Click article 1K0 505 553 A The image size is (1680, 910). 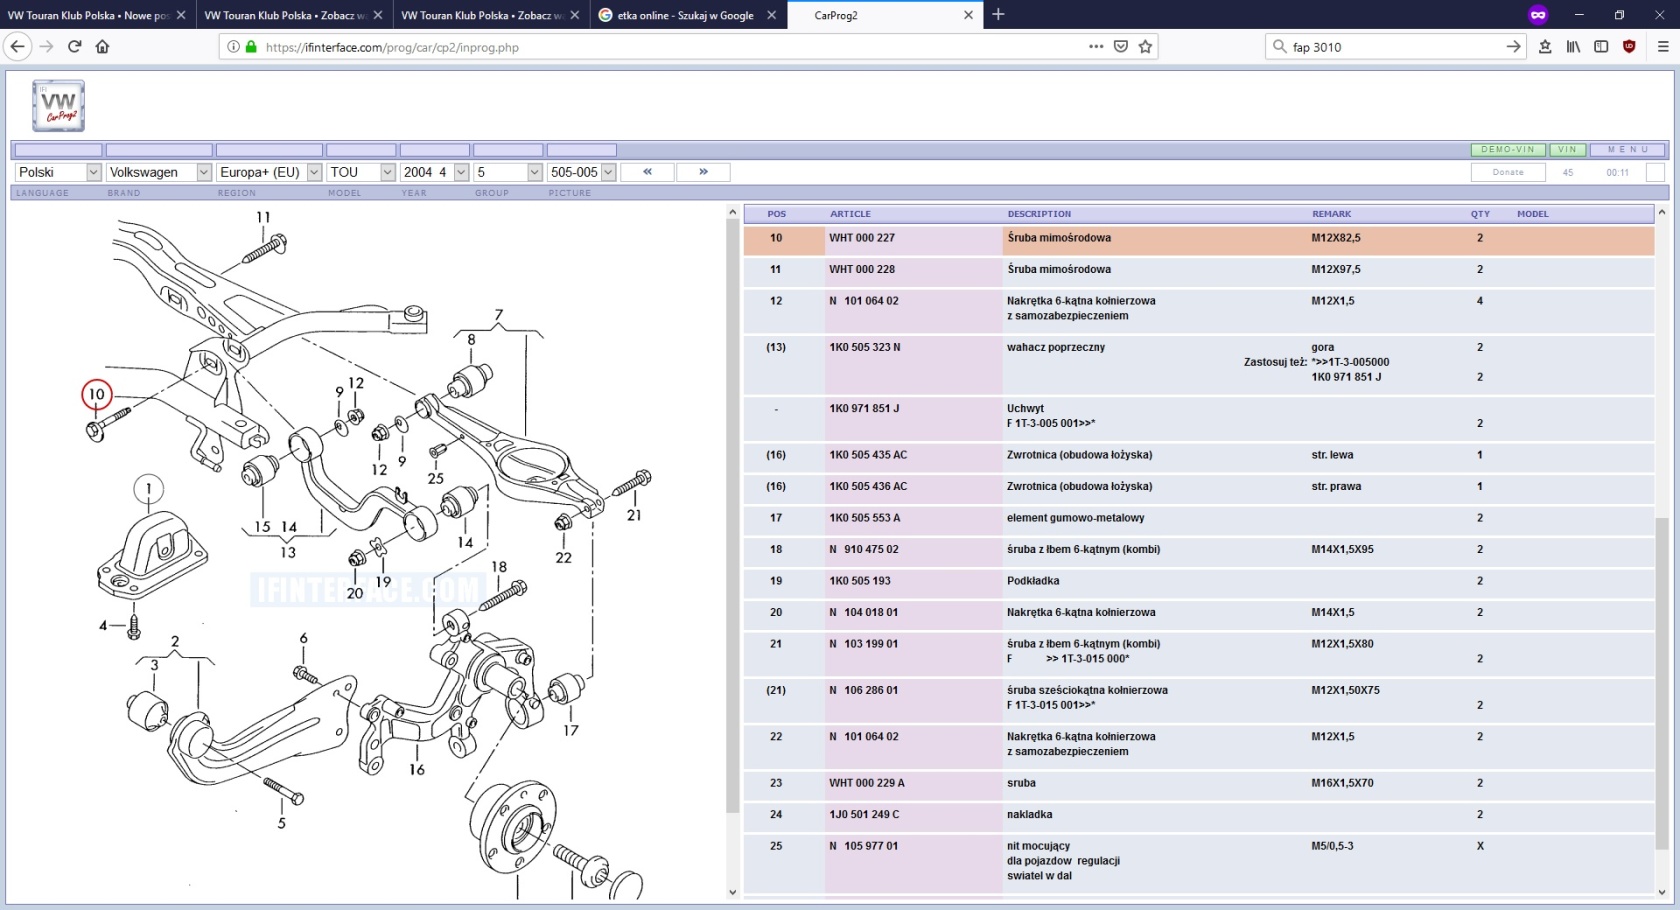pyautogui.click(x=864, y=518)
